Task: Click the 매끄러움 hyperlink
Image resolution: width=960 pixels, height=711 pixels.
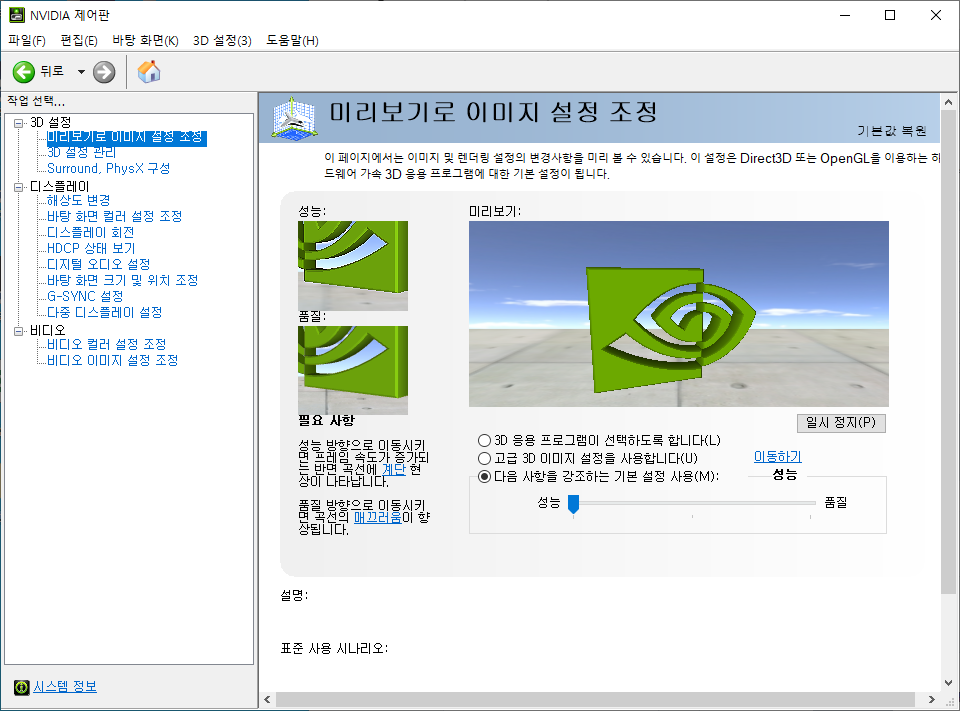Action: point(378,517)
